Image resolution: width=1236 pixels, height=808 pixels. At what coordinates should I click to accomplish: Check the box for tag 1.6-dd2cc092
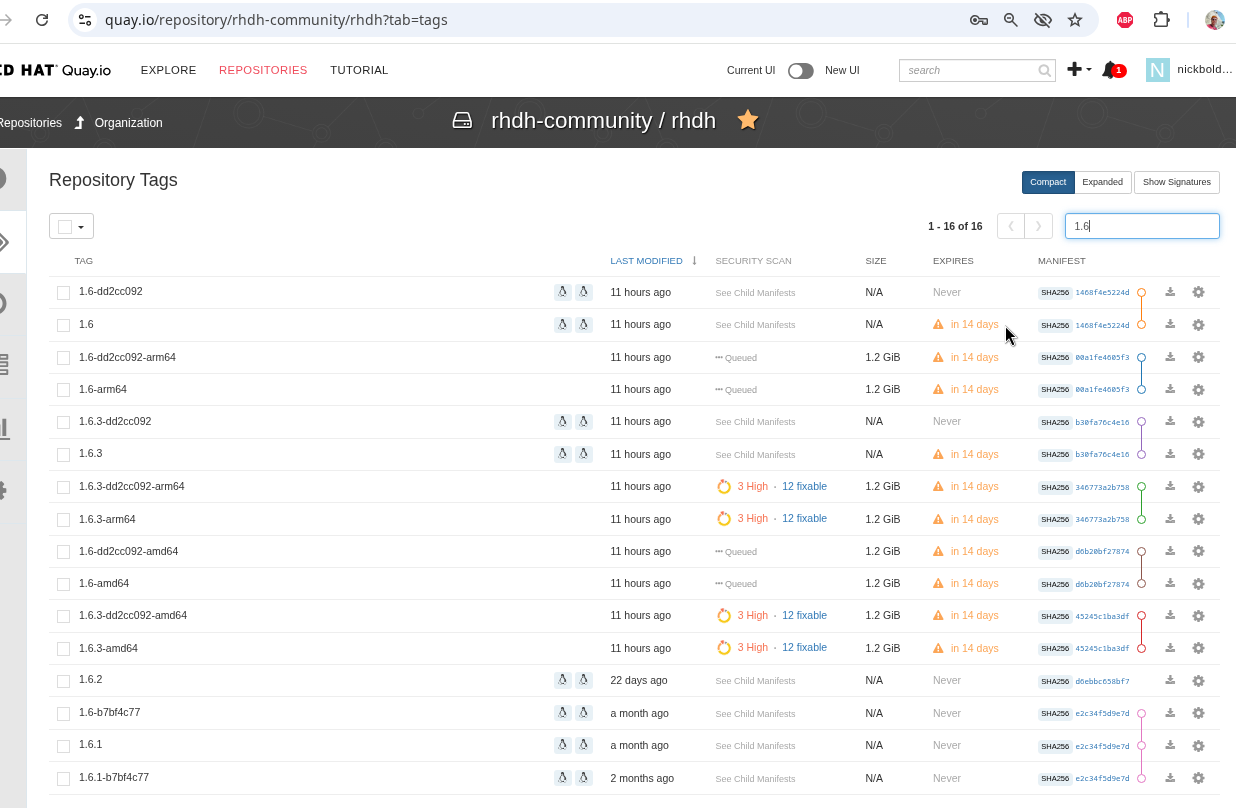[63, 292]
